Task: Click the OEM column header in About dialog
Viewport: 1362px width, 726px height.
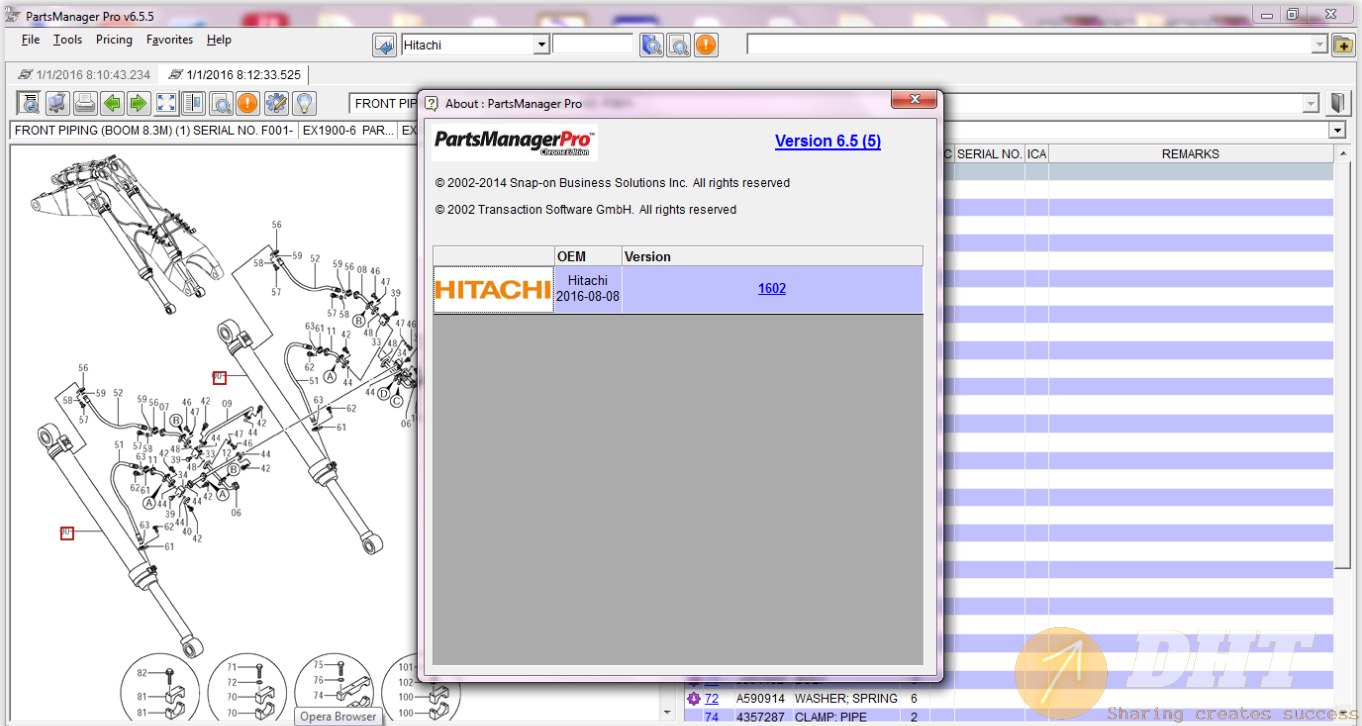Action: click(x=588, y=257)
